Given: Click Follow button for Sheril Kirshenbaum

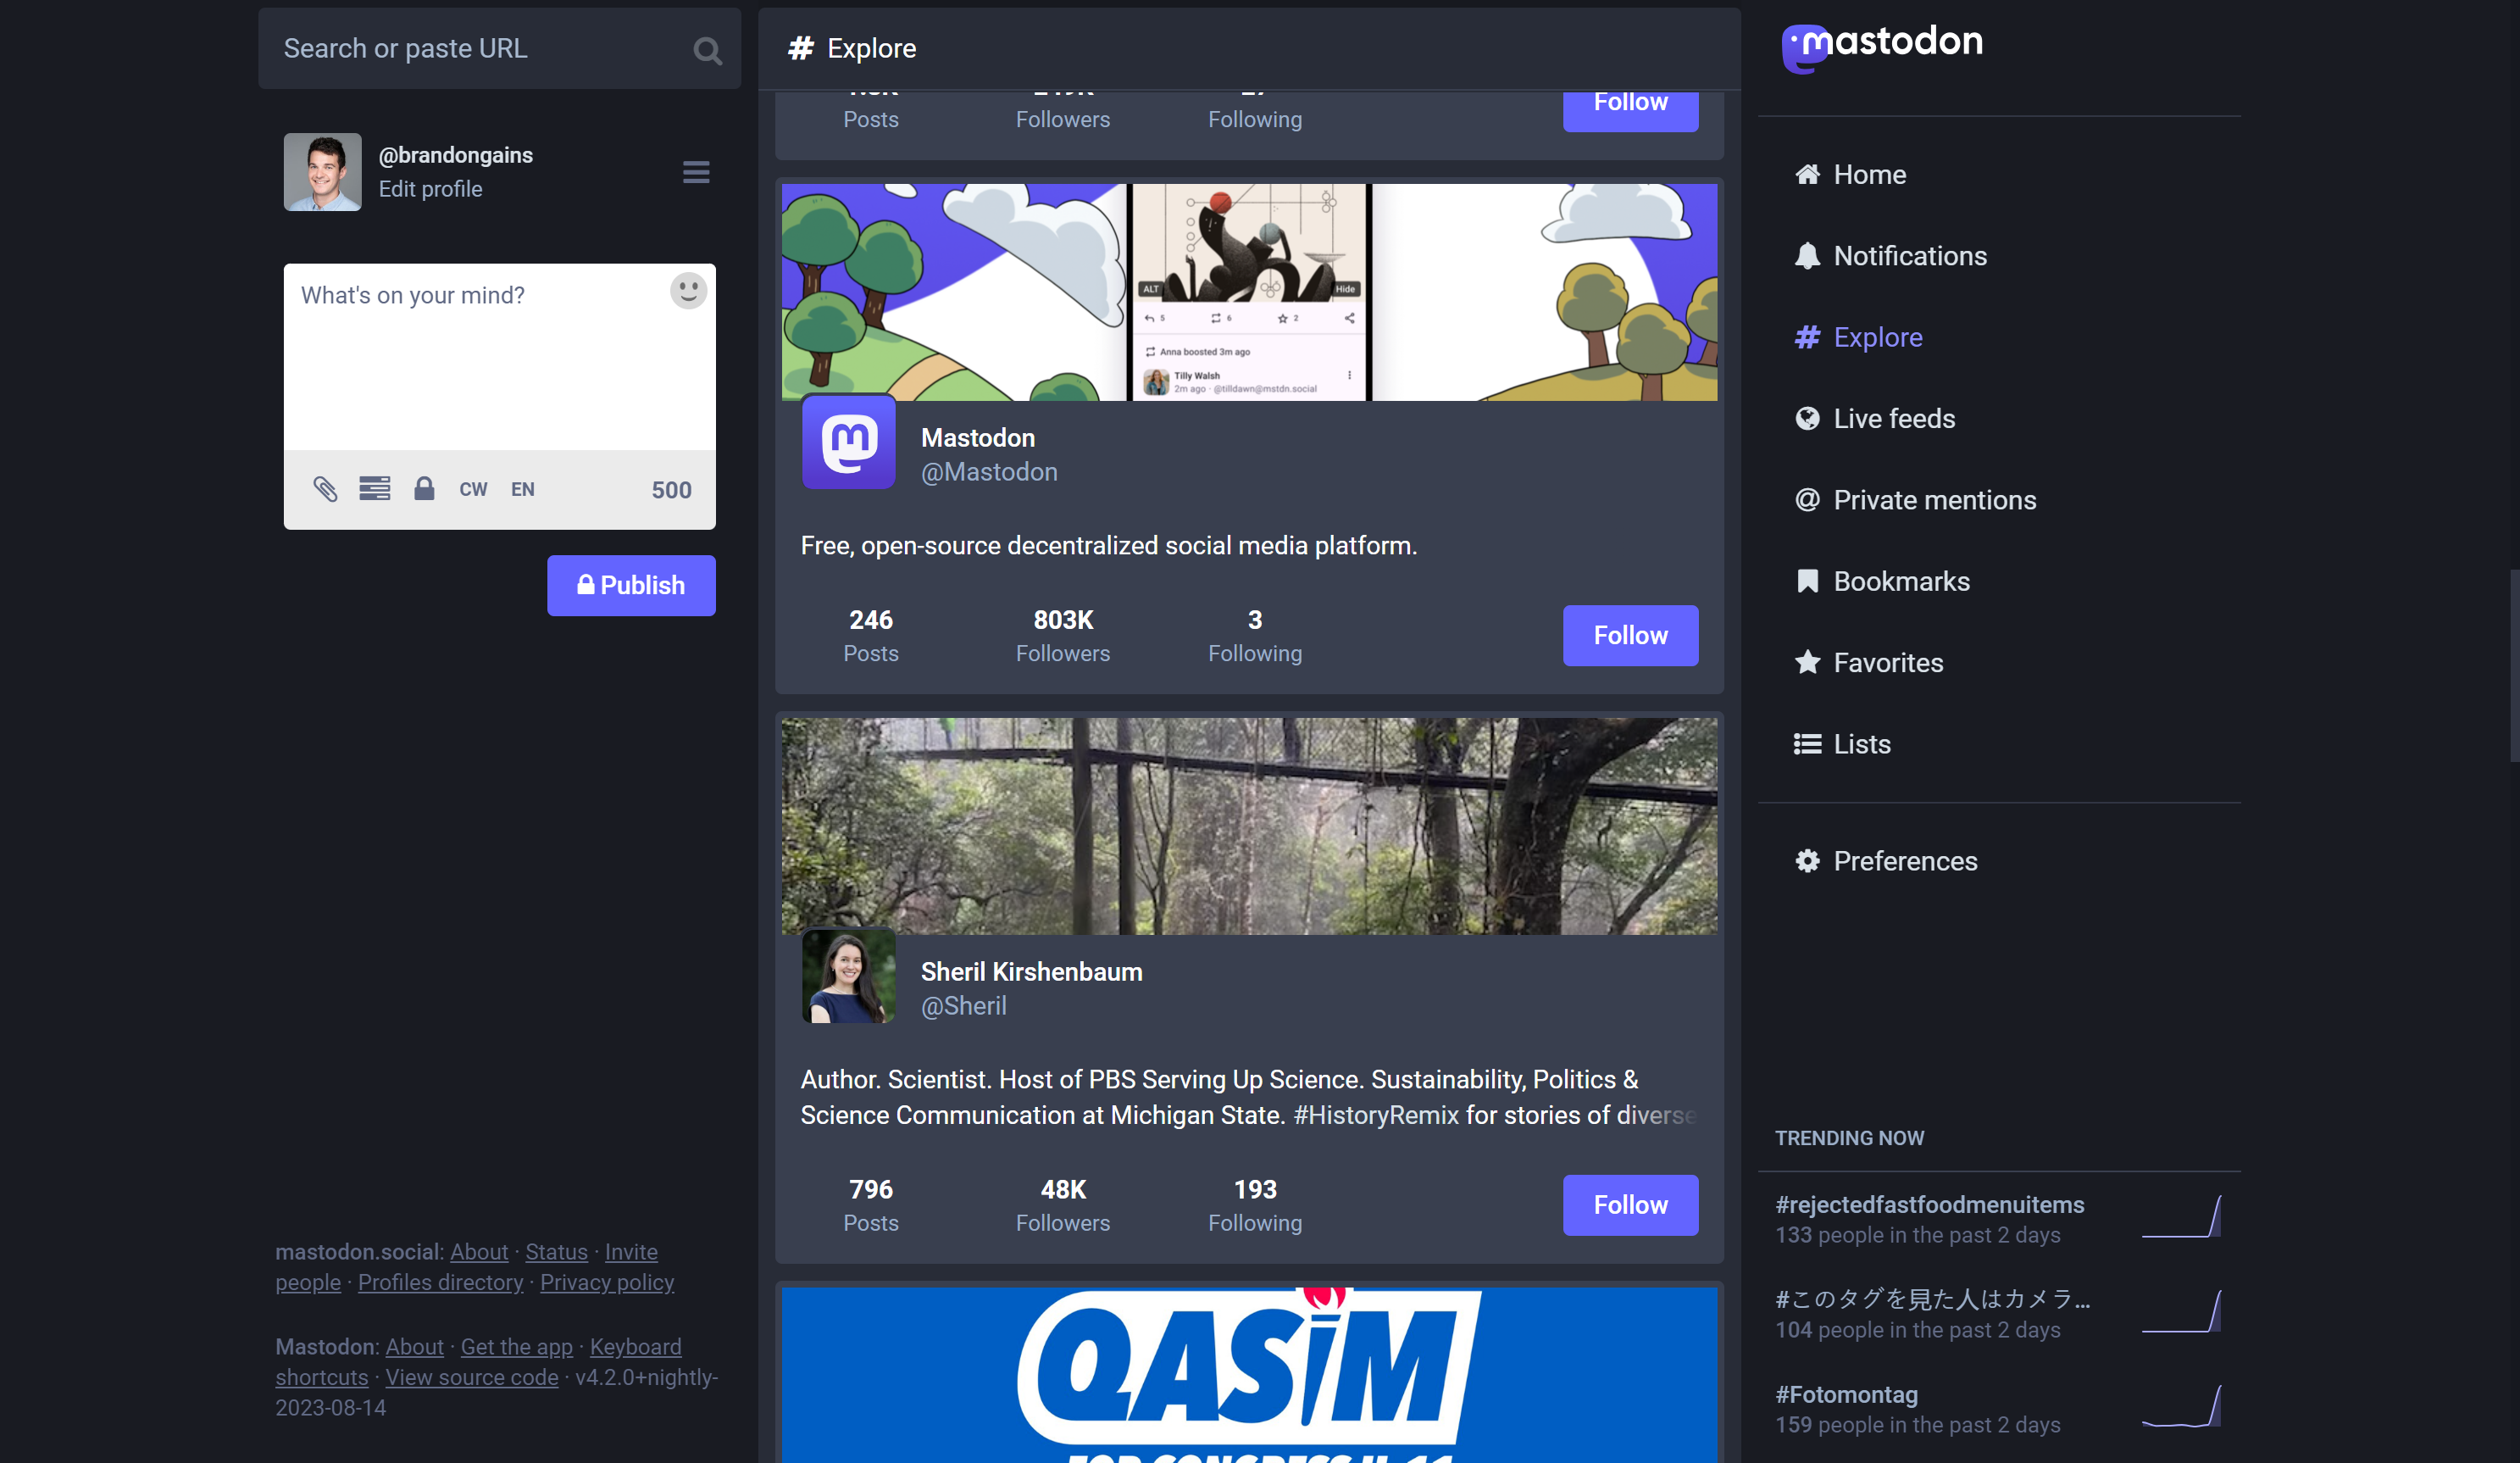Looking at the screenshot, I should (x=1630, y=1204).
